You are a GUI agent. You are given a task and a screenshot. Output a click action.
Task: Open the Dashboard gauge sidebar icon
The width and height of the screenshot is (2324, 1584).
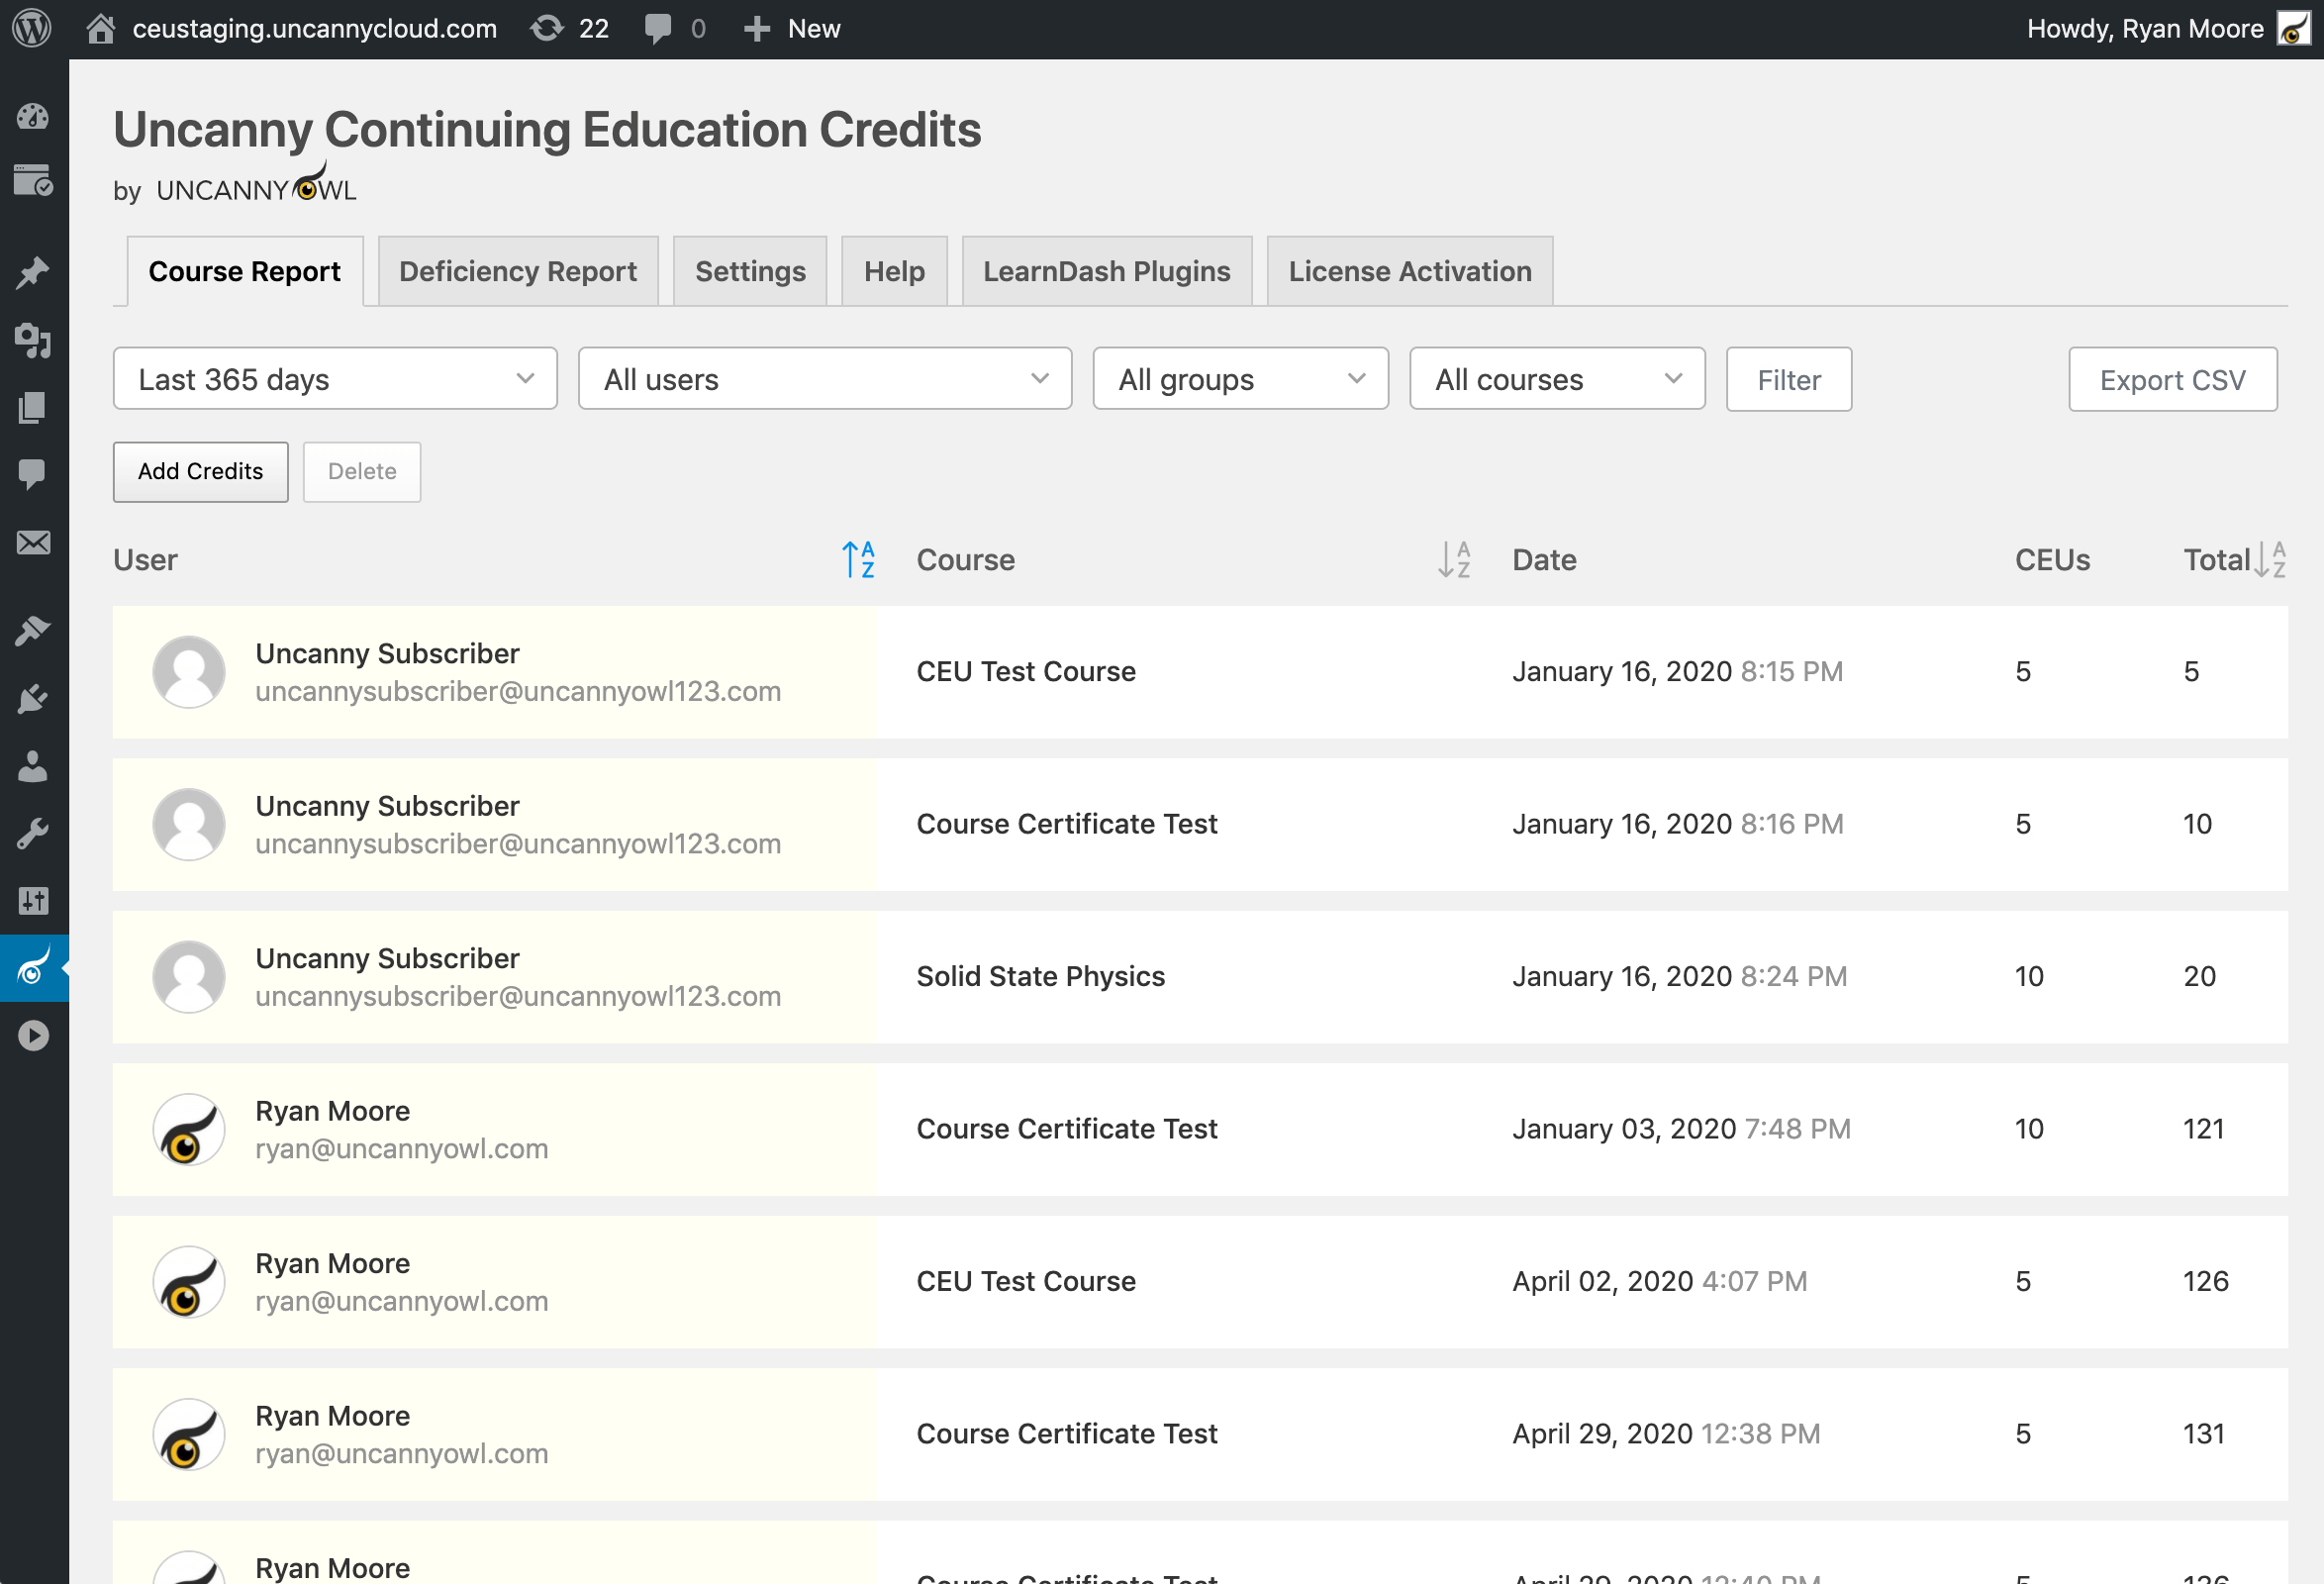33,116
